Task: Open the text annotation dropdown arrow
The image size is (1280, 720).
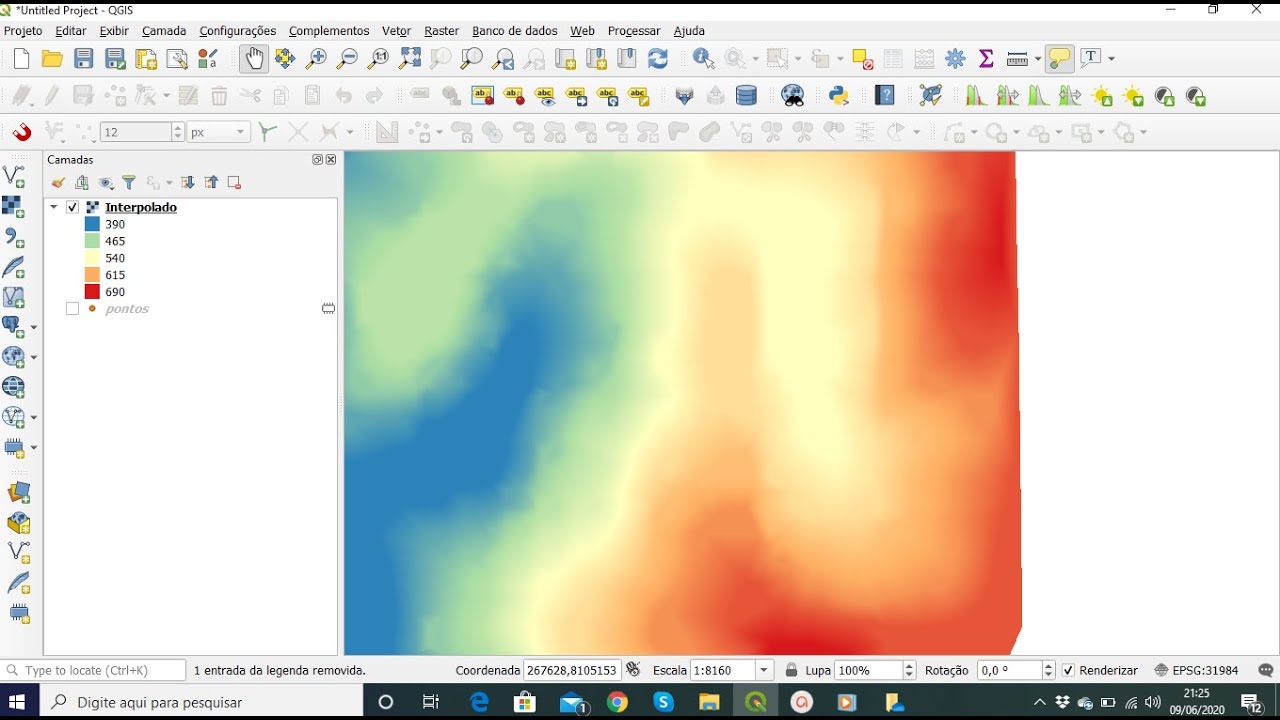Action: pyautogui.click(x=1111, y=59)
